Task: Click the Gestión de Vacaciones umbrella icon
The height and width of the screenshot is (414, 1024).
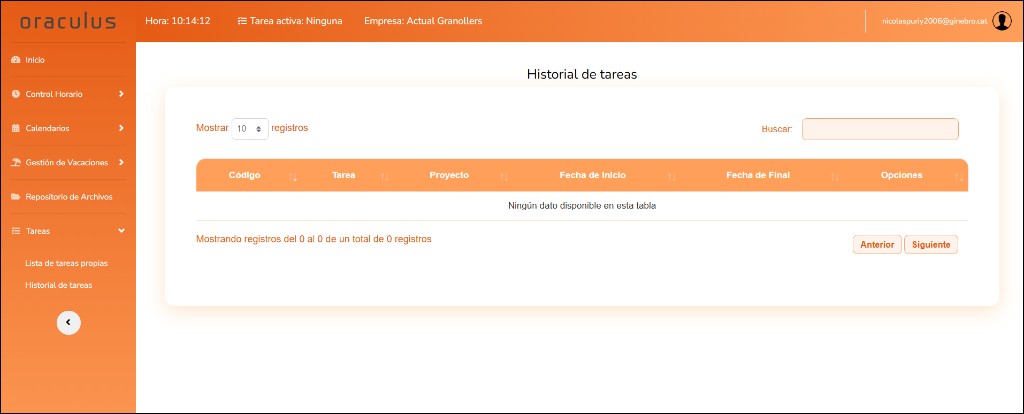Action: (x=16, y=163)
